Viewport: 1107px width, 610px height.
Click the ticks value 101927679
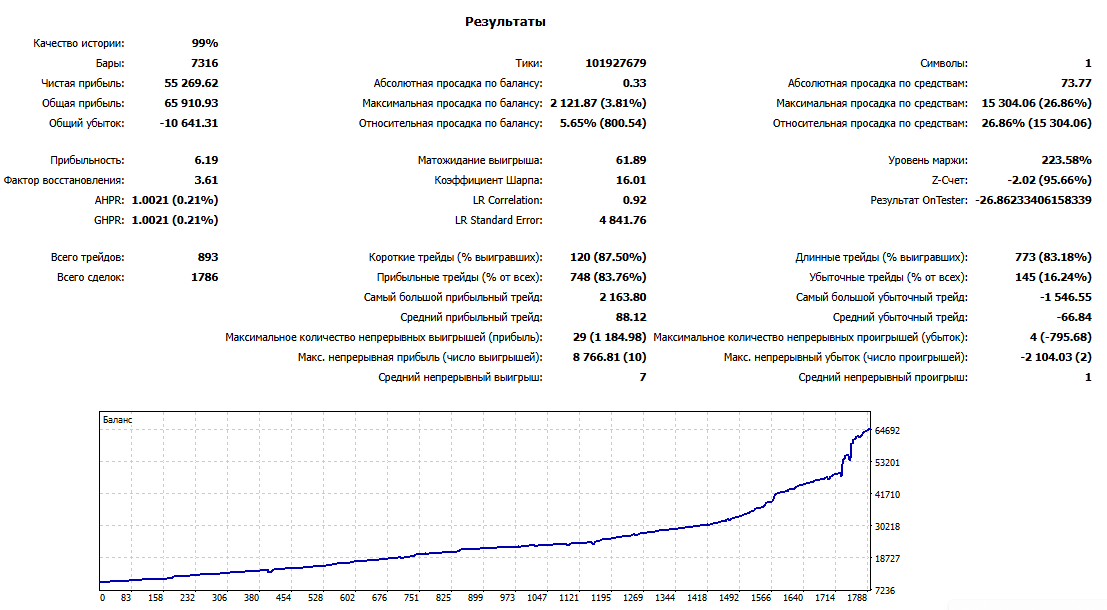[x=616, y=63]
